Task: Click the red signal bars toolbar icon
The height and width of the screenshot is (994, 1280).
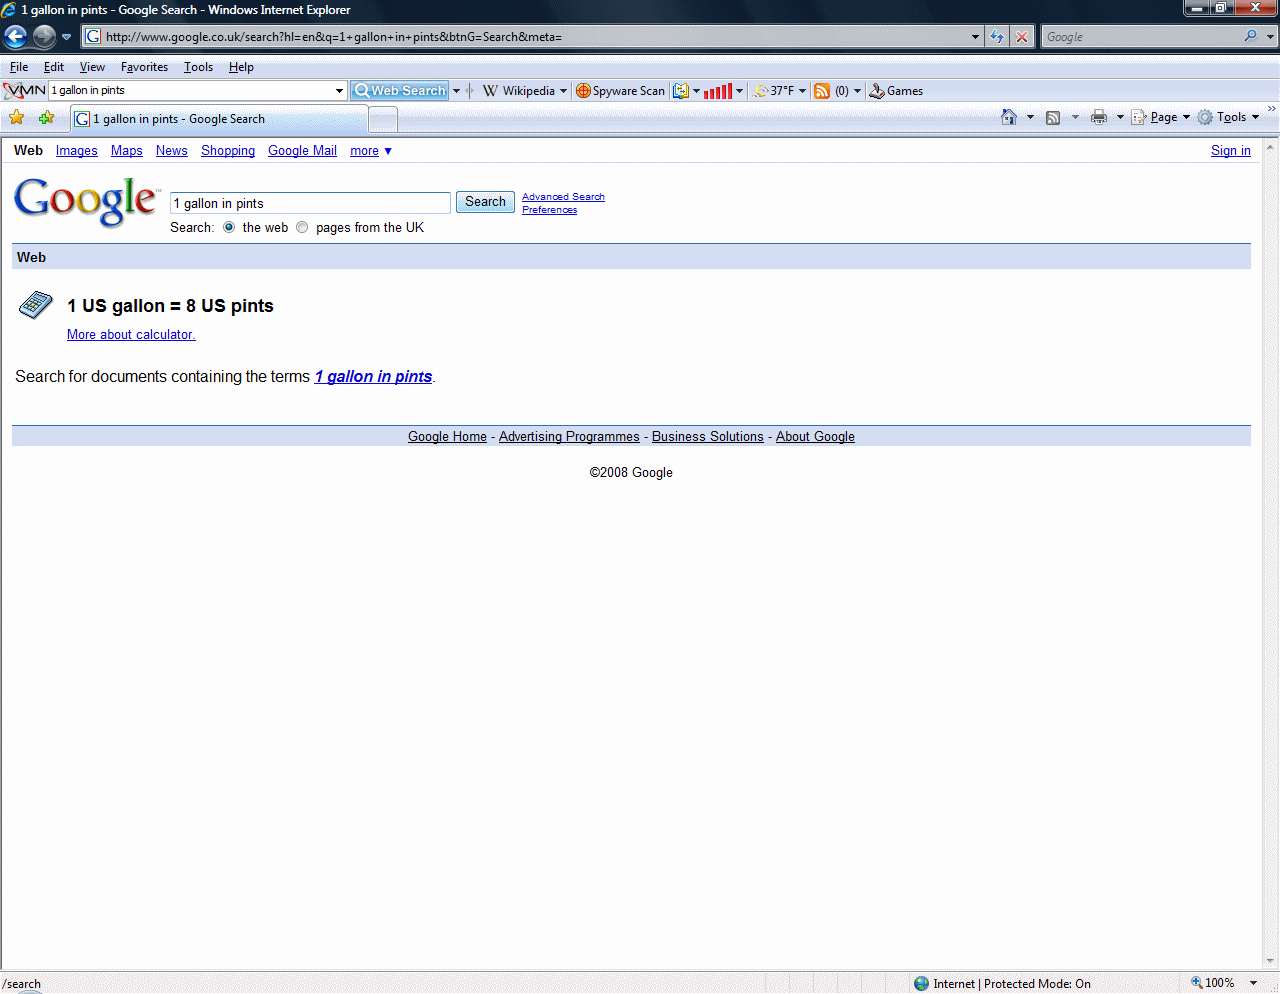Action: (x=718, y=91)
